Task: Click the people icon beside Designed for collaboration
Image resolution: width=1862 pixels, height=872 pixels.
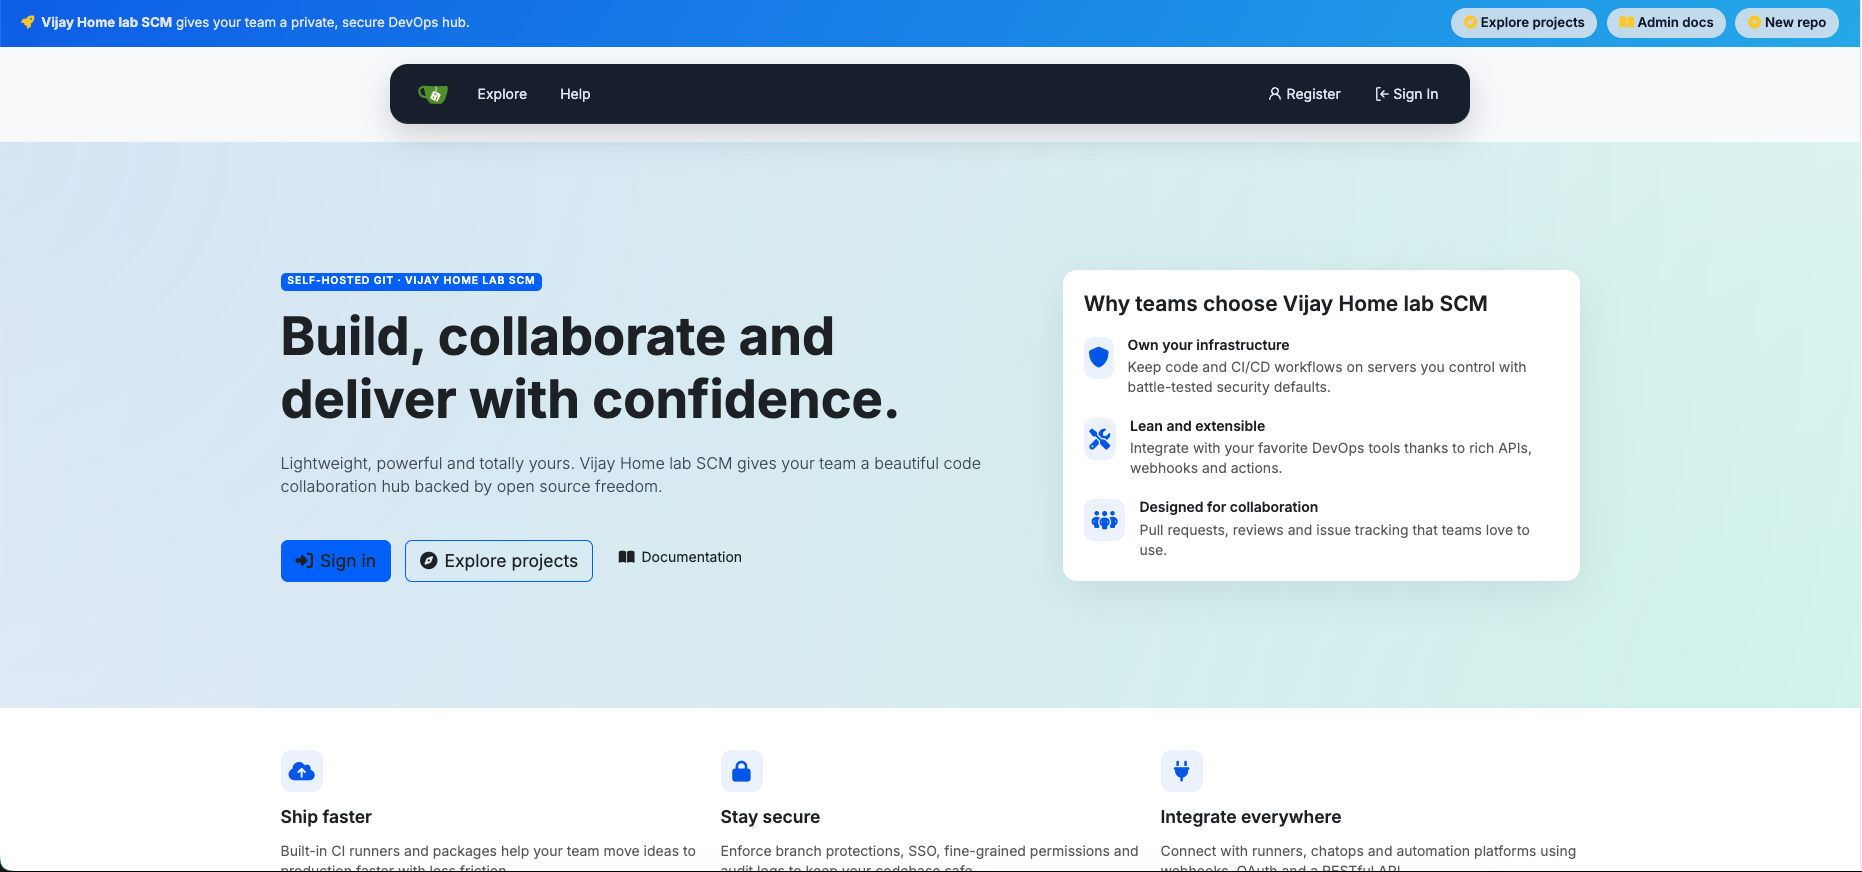Action: (1104, 520)
